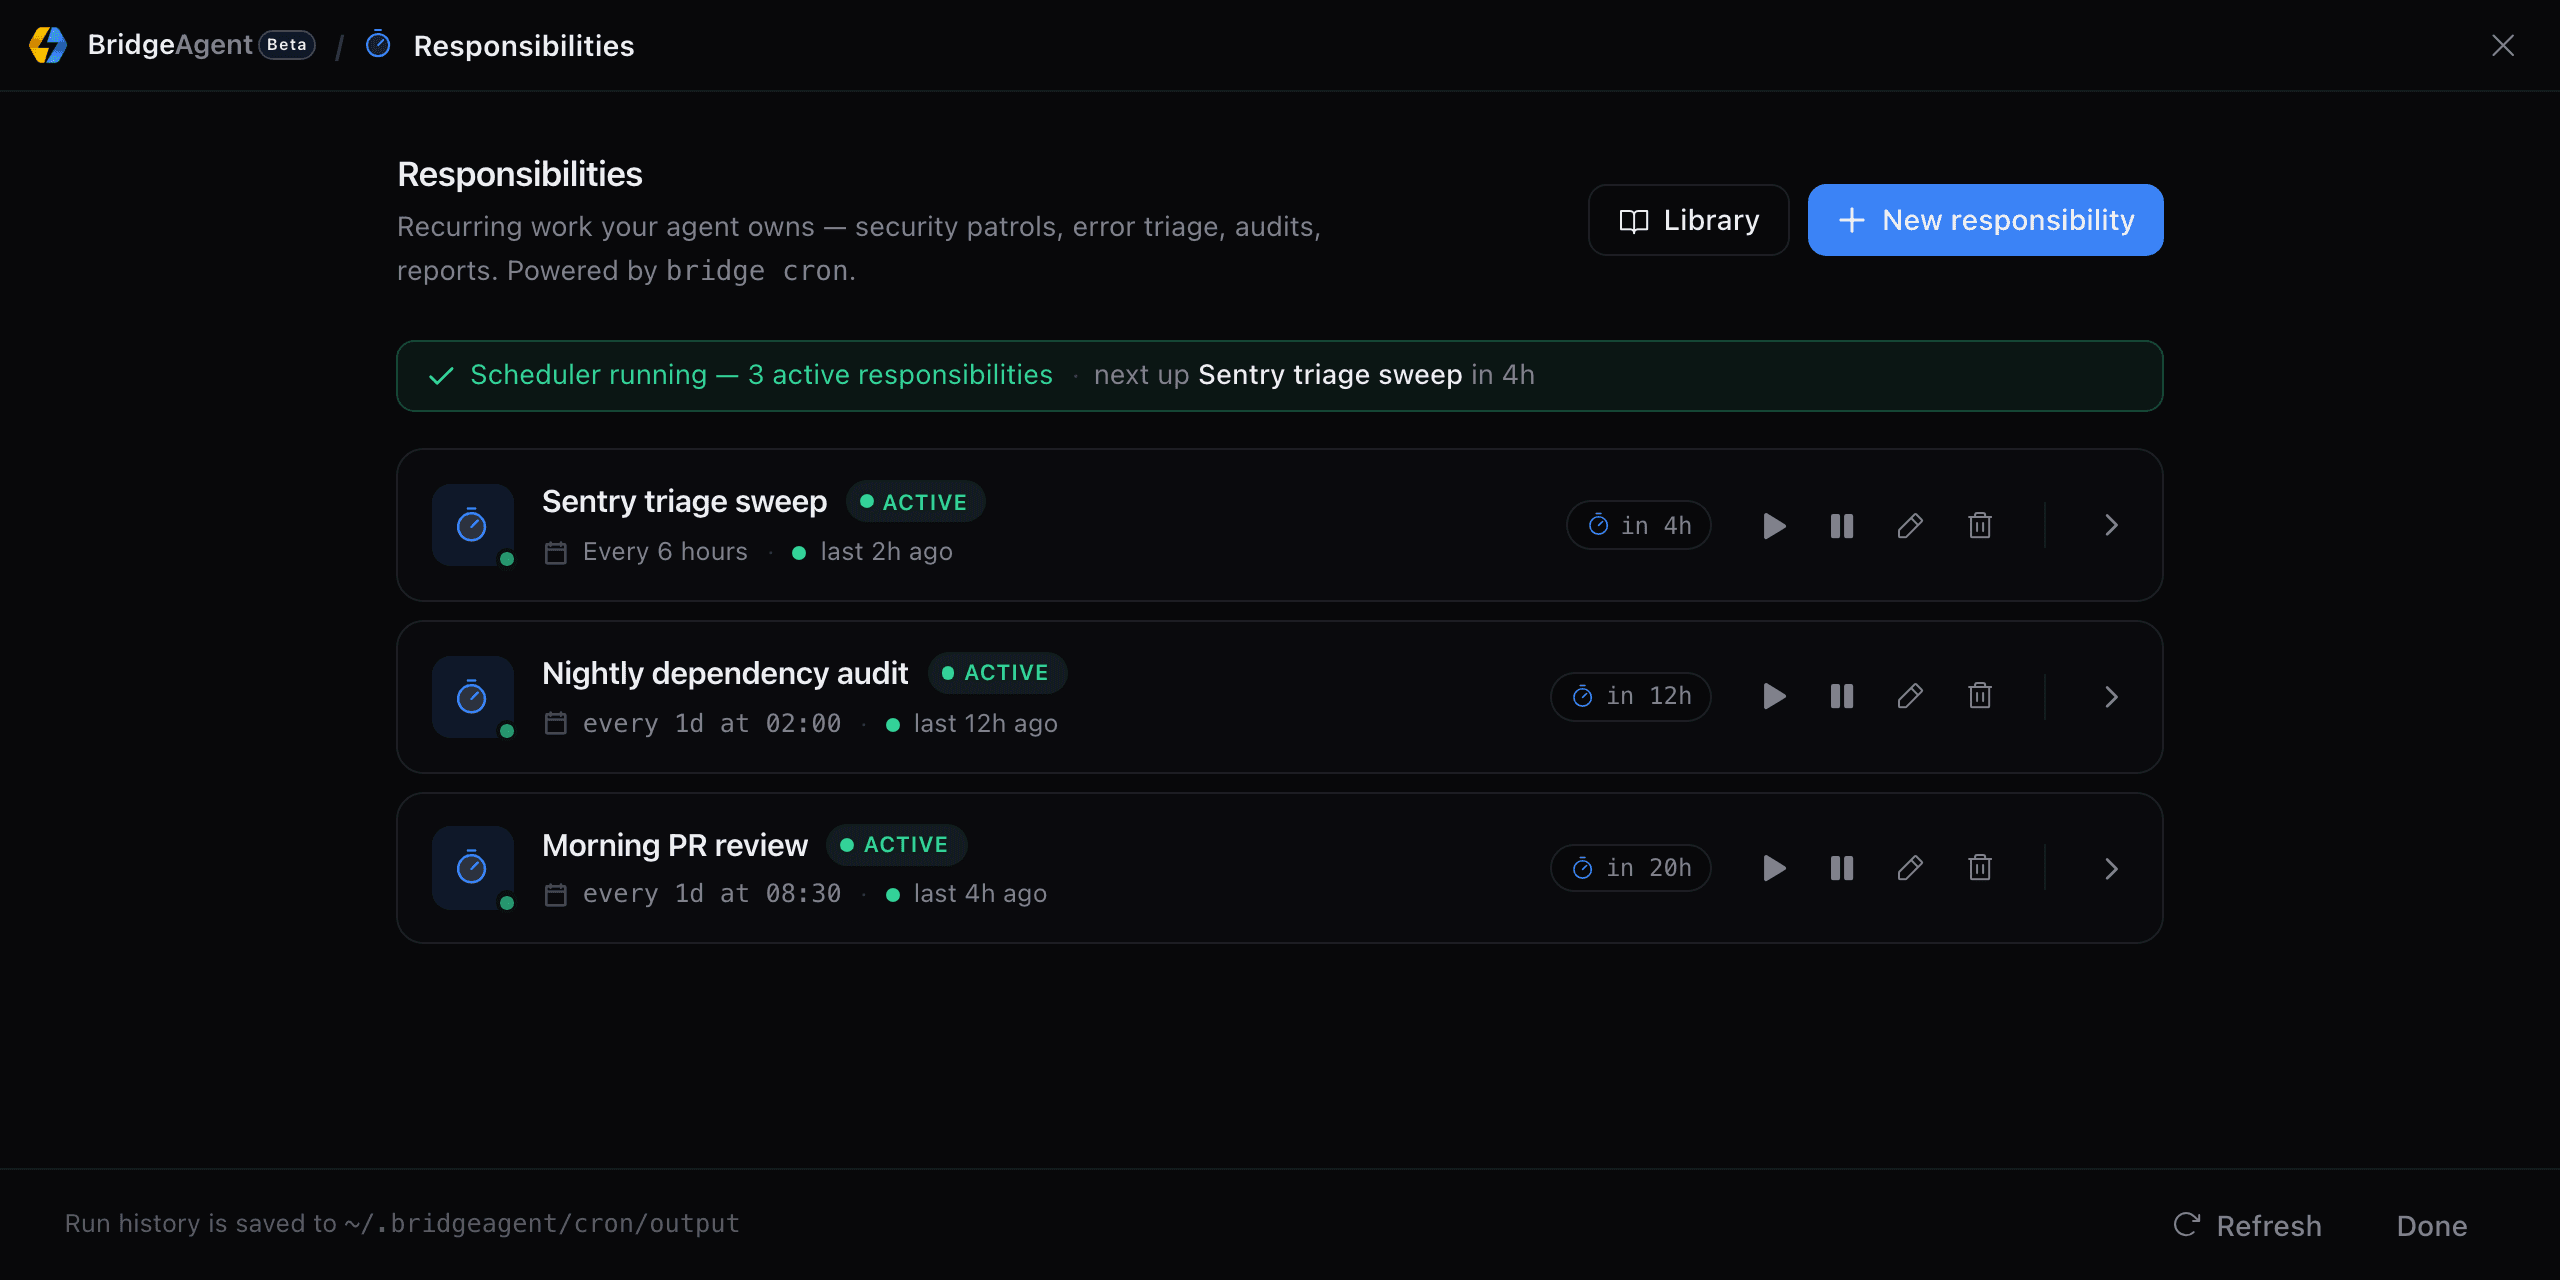Click 'next up Sentry triage sweep' in banner
The height and width of the screenshot is (1280, 2560).
(1278, 375)
